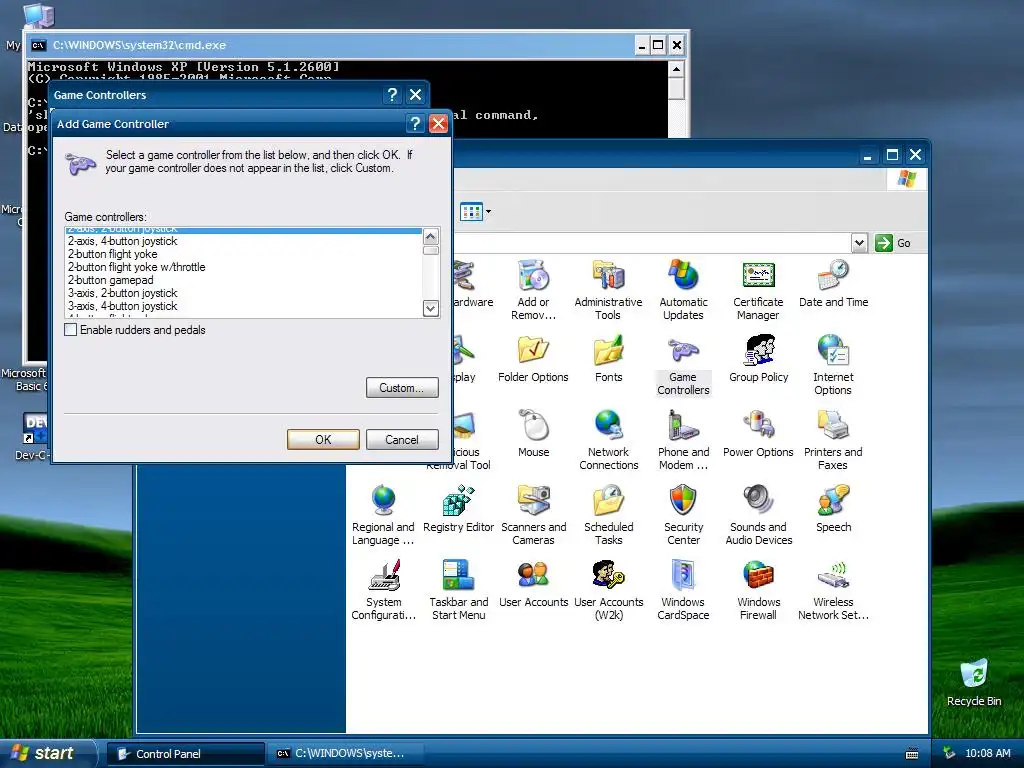Select 2-button flight yoke w/throttle entry
The height and width of the screenshot is (768, 1024).
[244, 267]
